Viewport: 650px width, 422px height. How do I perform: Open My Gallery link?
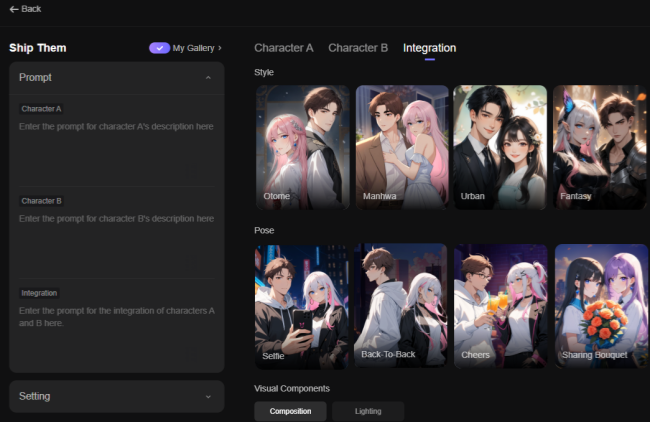[197, 48]
